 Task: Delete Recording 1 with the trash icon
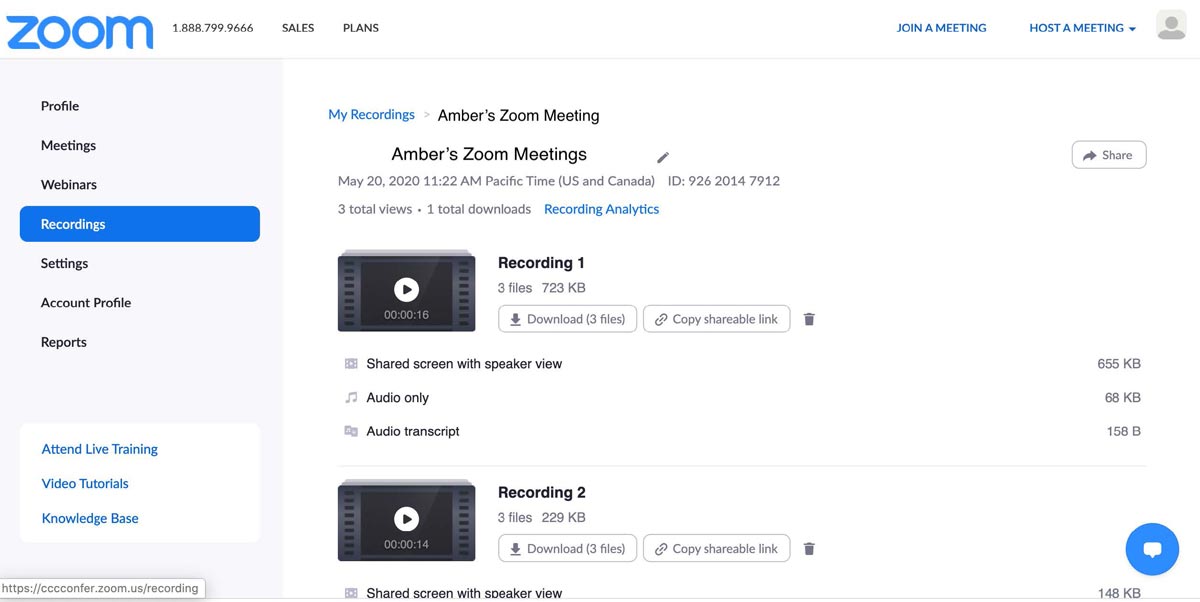[809, 318]
